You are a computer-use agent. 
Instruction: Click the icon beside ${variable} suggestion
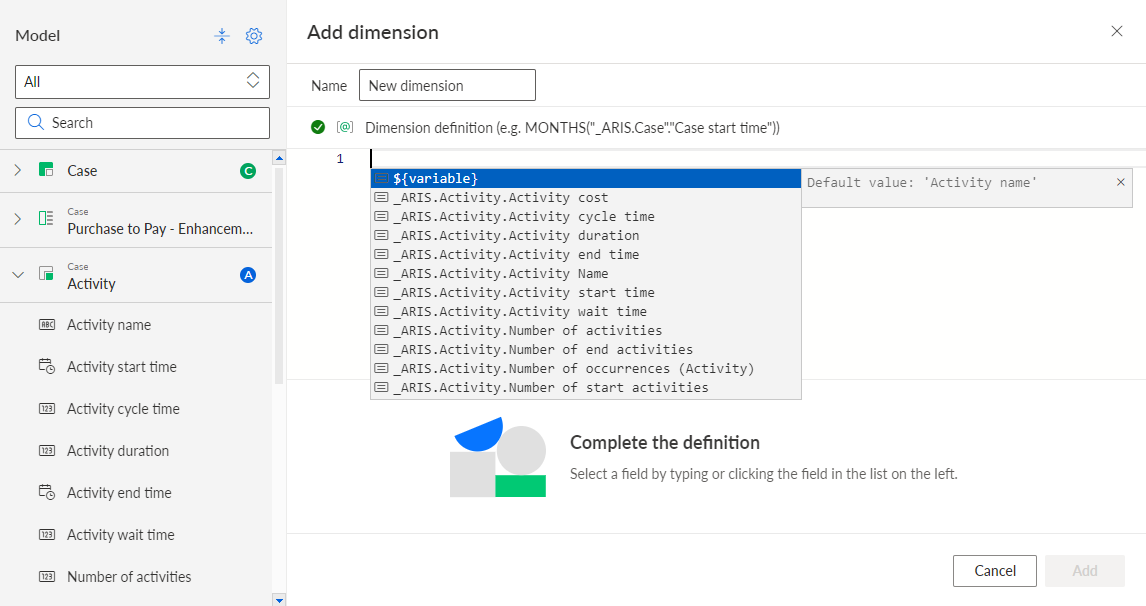381,178
